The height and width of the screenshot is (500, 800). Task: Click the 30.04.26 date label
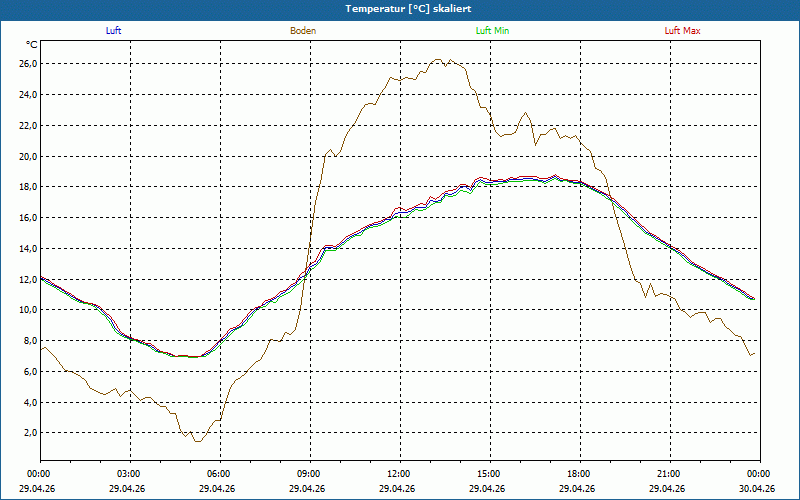pos(757,488)
